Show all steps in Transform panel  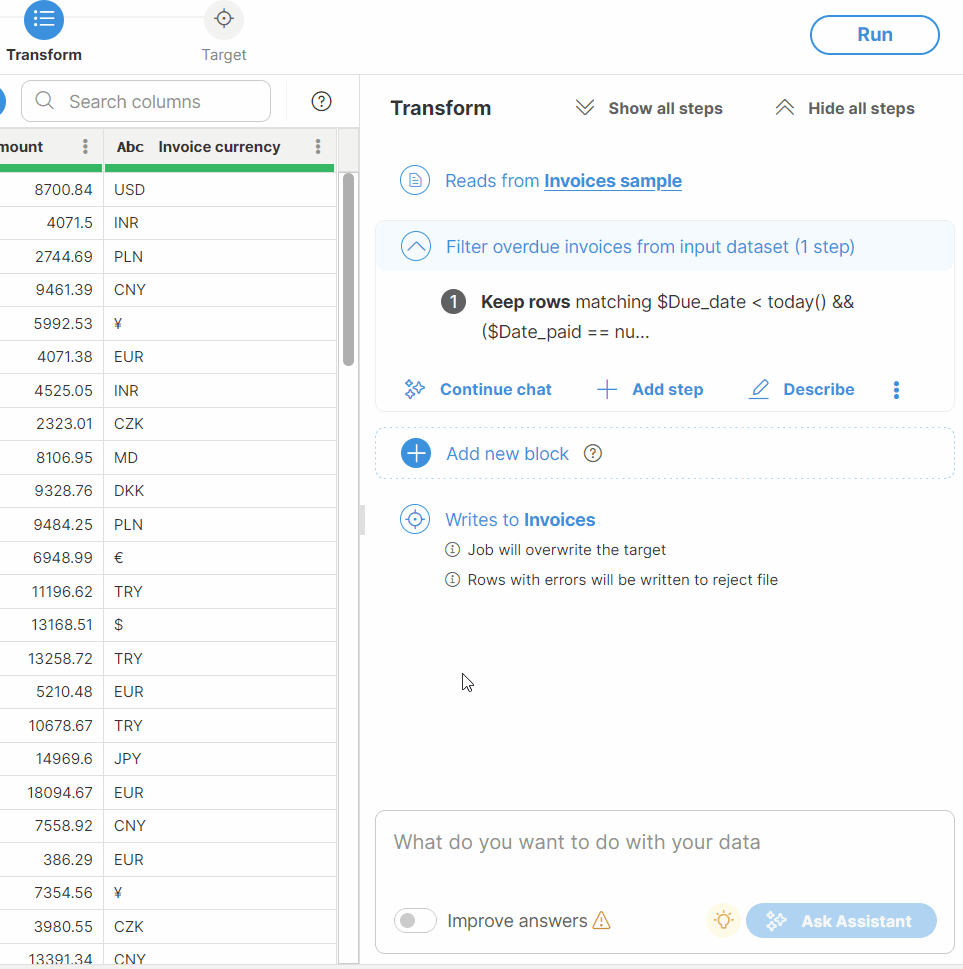(x=649, y=108)
